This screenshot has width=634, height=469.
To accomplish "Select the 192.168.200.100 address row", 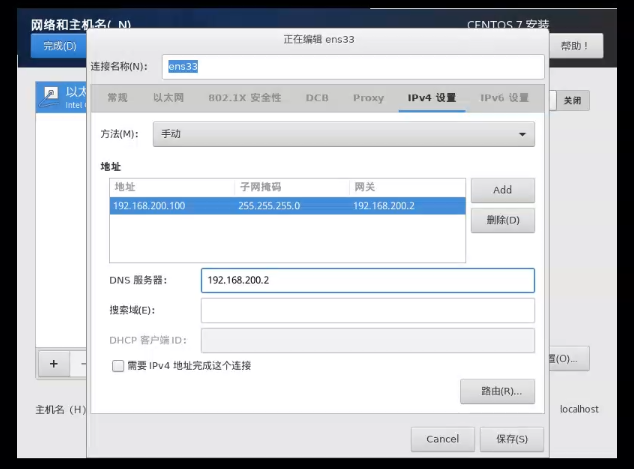I will [286, 206].
